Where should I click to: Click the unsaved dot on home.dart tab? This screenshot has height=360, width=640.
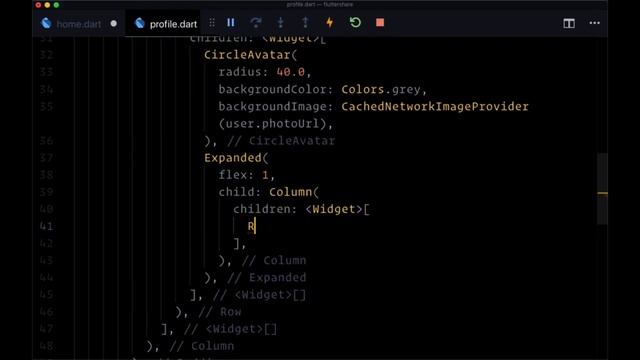(x=113, y=24)
